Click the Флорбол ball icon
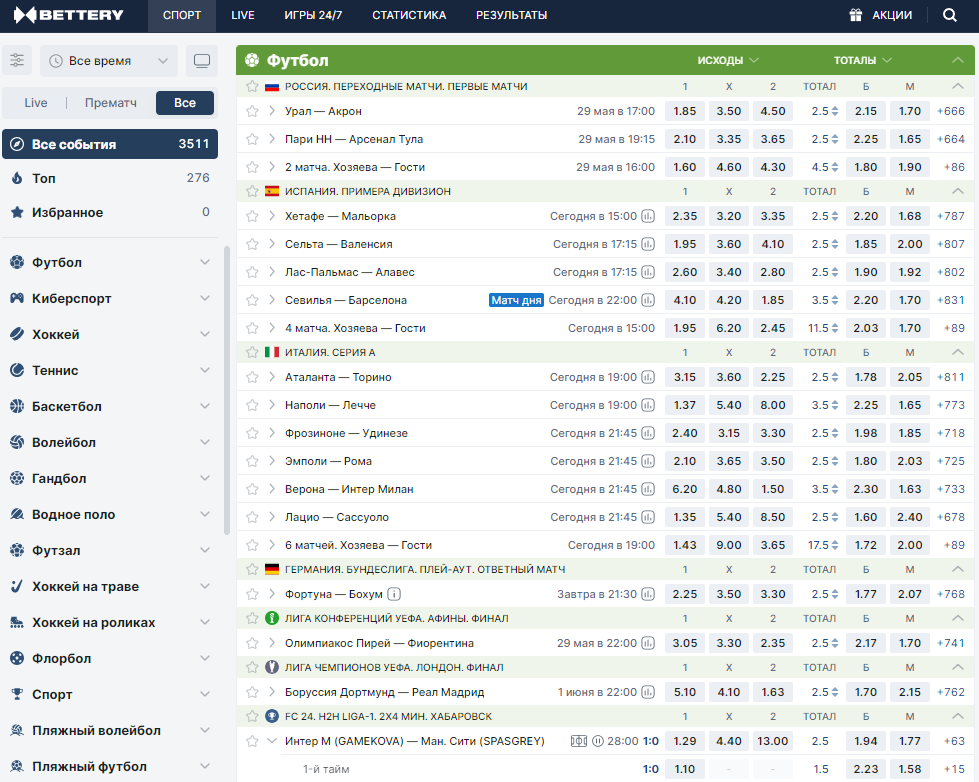The image size is (979, 782). pyautogui.click(x=17, y=658)
